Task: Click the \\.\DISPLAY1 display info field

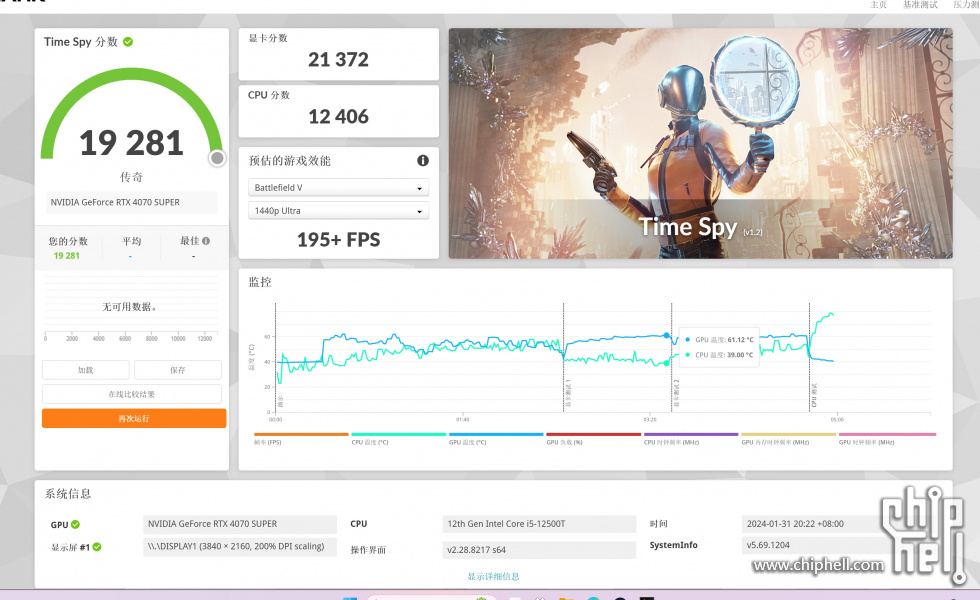Action: coord(240,546)
